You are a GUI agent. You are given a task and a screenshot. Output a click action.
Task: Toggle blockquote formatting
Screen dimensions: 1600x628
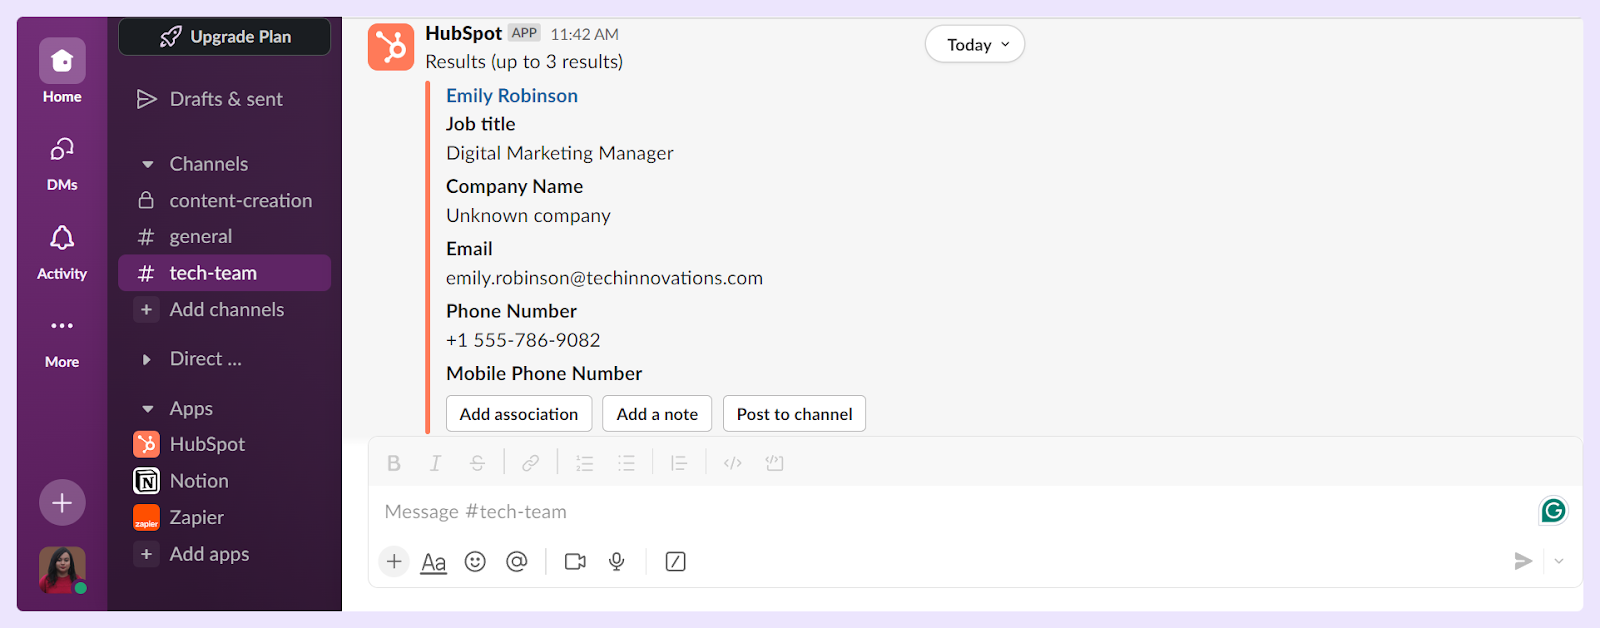pyautogui.click(x=679, y=463)
